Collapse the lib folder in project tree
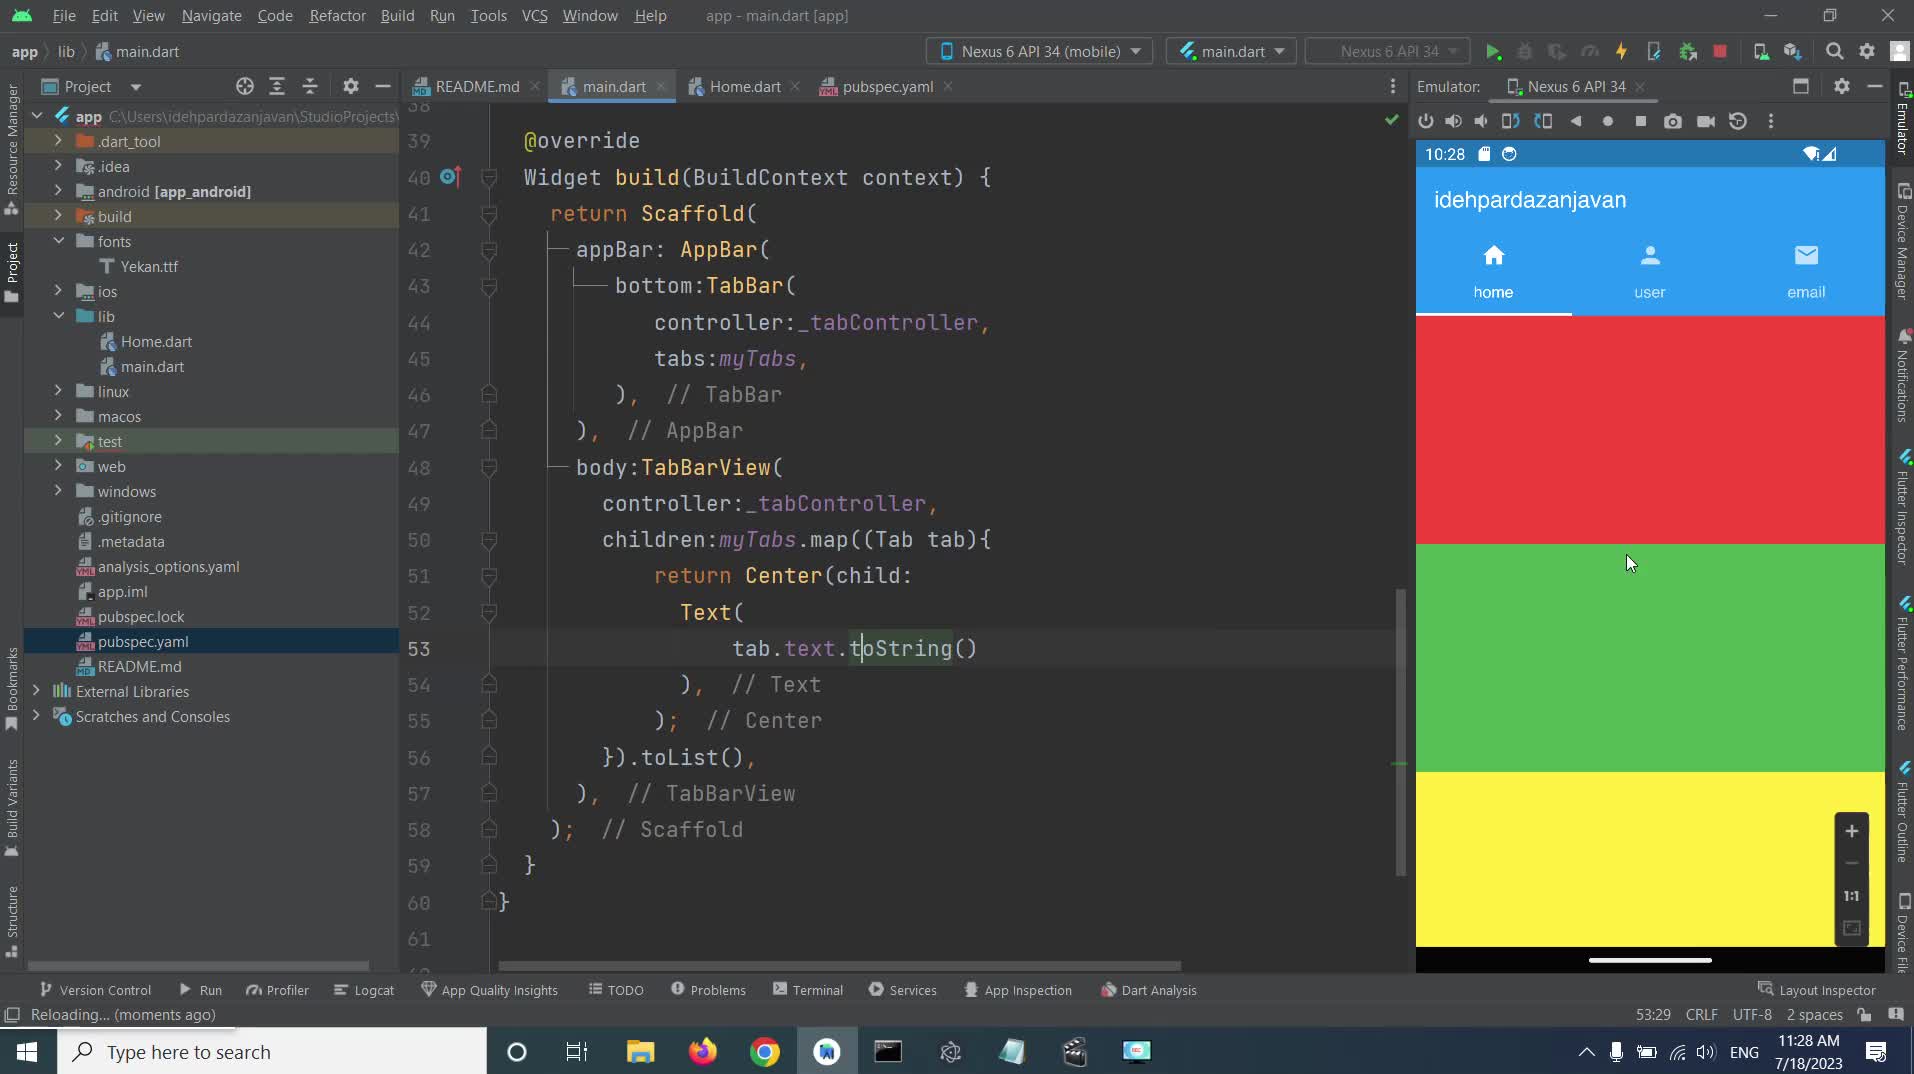Screen dimensions: 1914x1074 click(x=58, y=316)
